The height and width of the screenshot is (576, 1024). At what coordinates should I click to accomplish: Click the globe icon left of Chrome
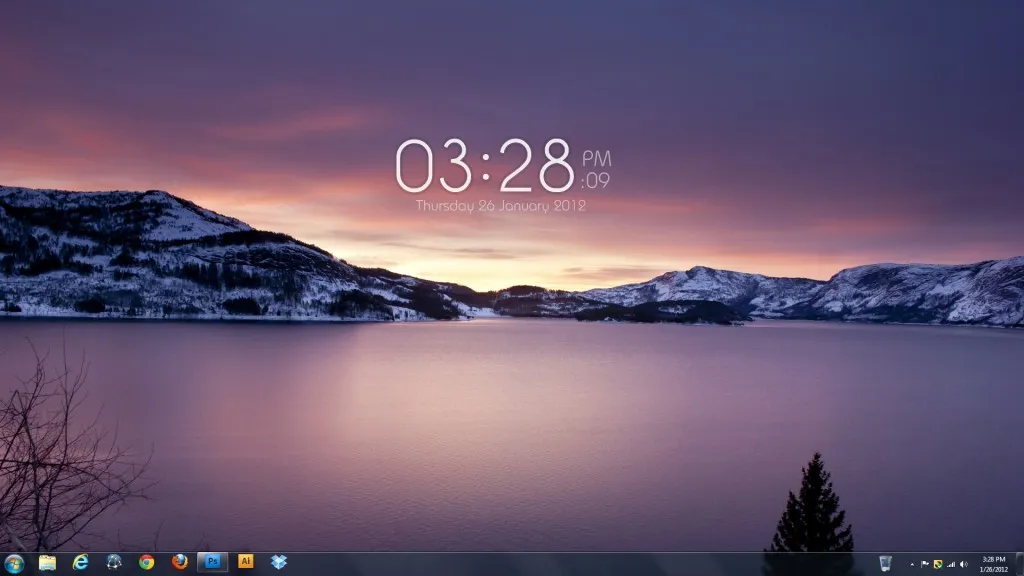[114, 562]
